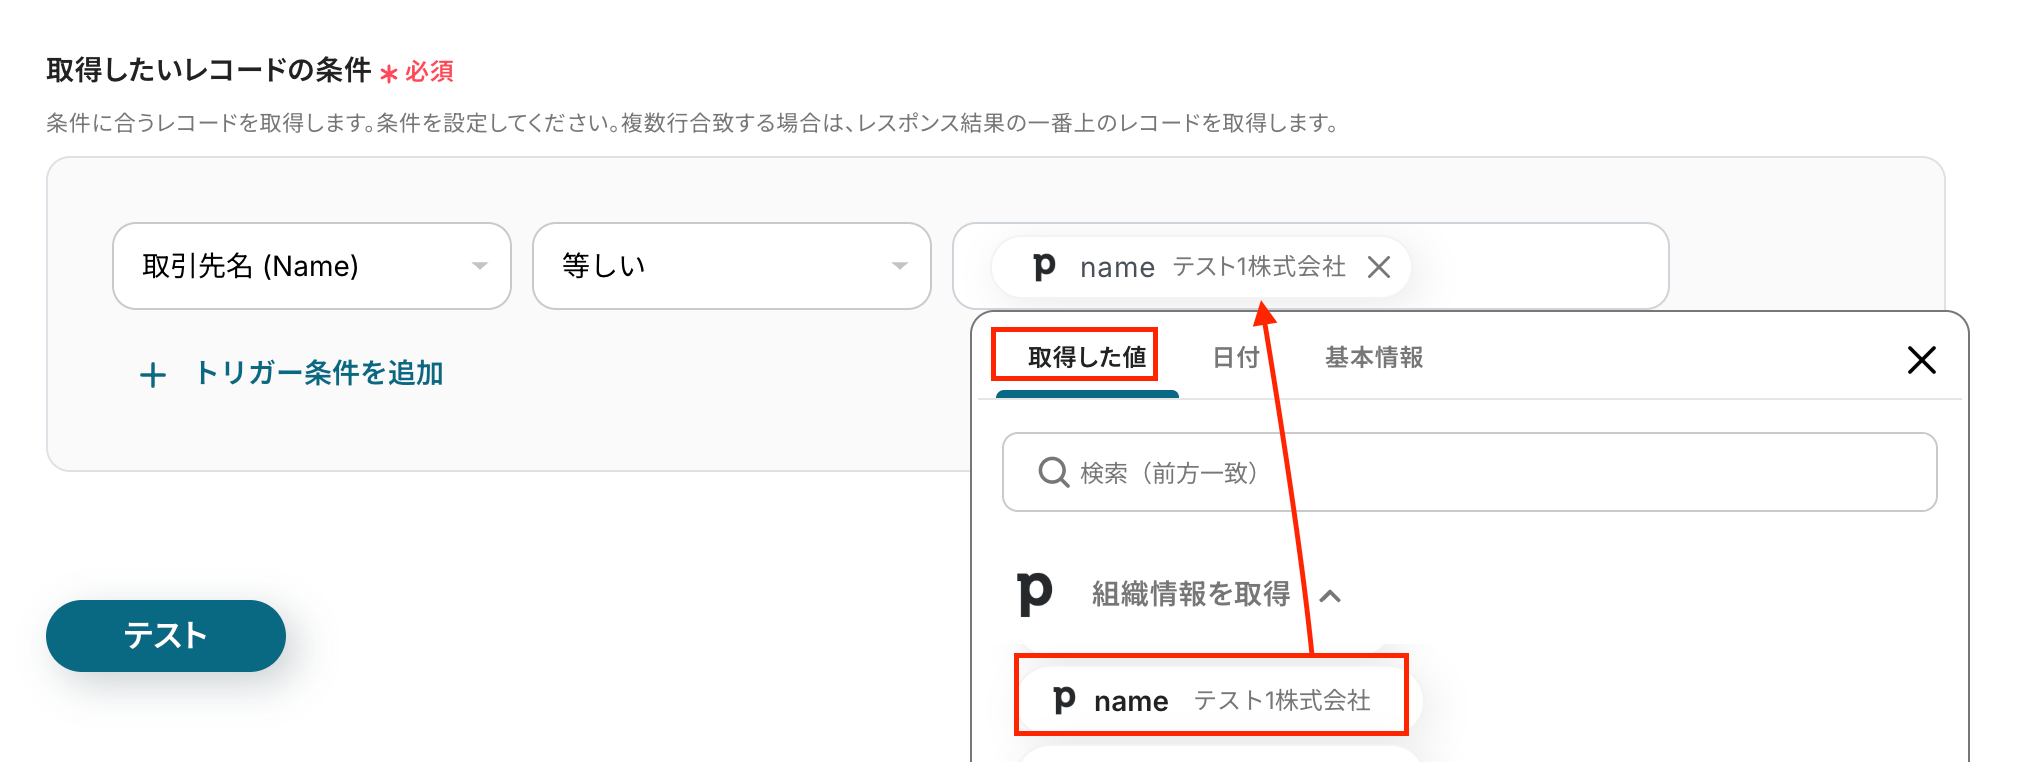The height and width of the screenshot is (762, 2018).
Task: Click the magnifier icon in the search box
Action: [1054, 472]
